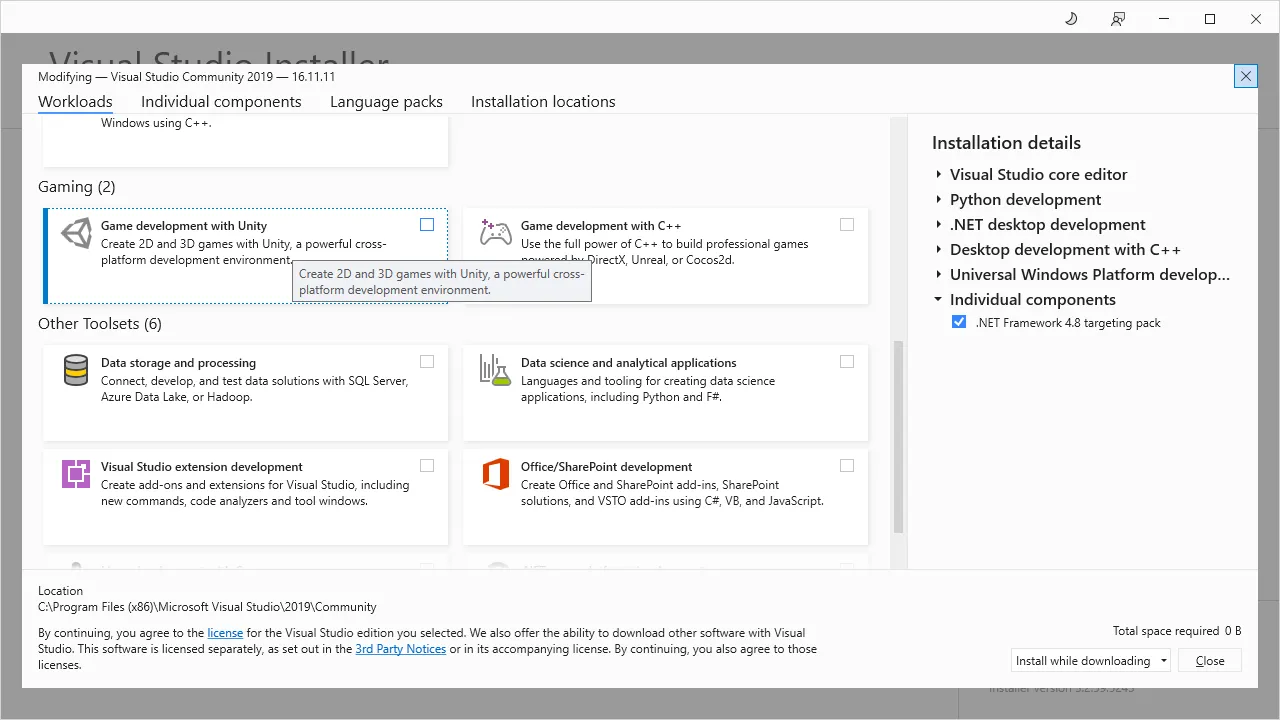Screen dimensions: 1280x720
Task: Expand Universal Windows Platform development details
Action: [x=939, y=274]
